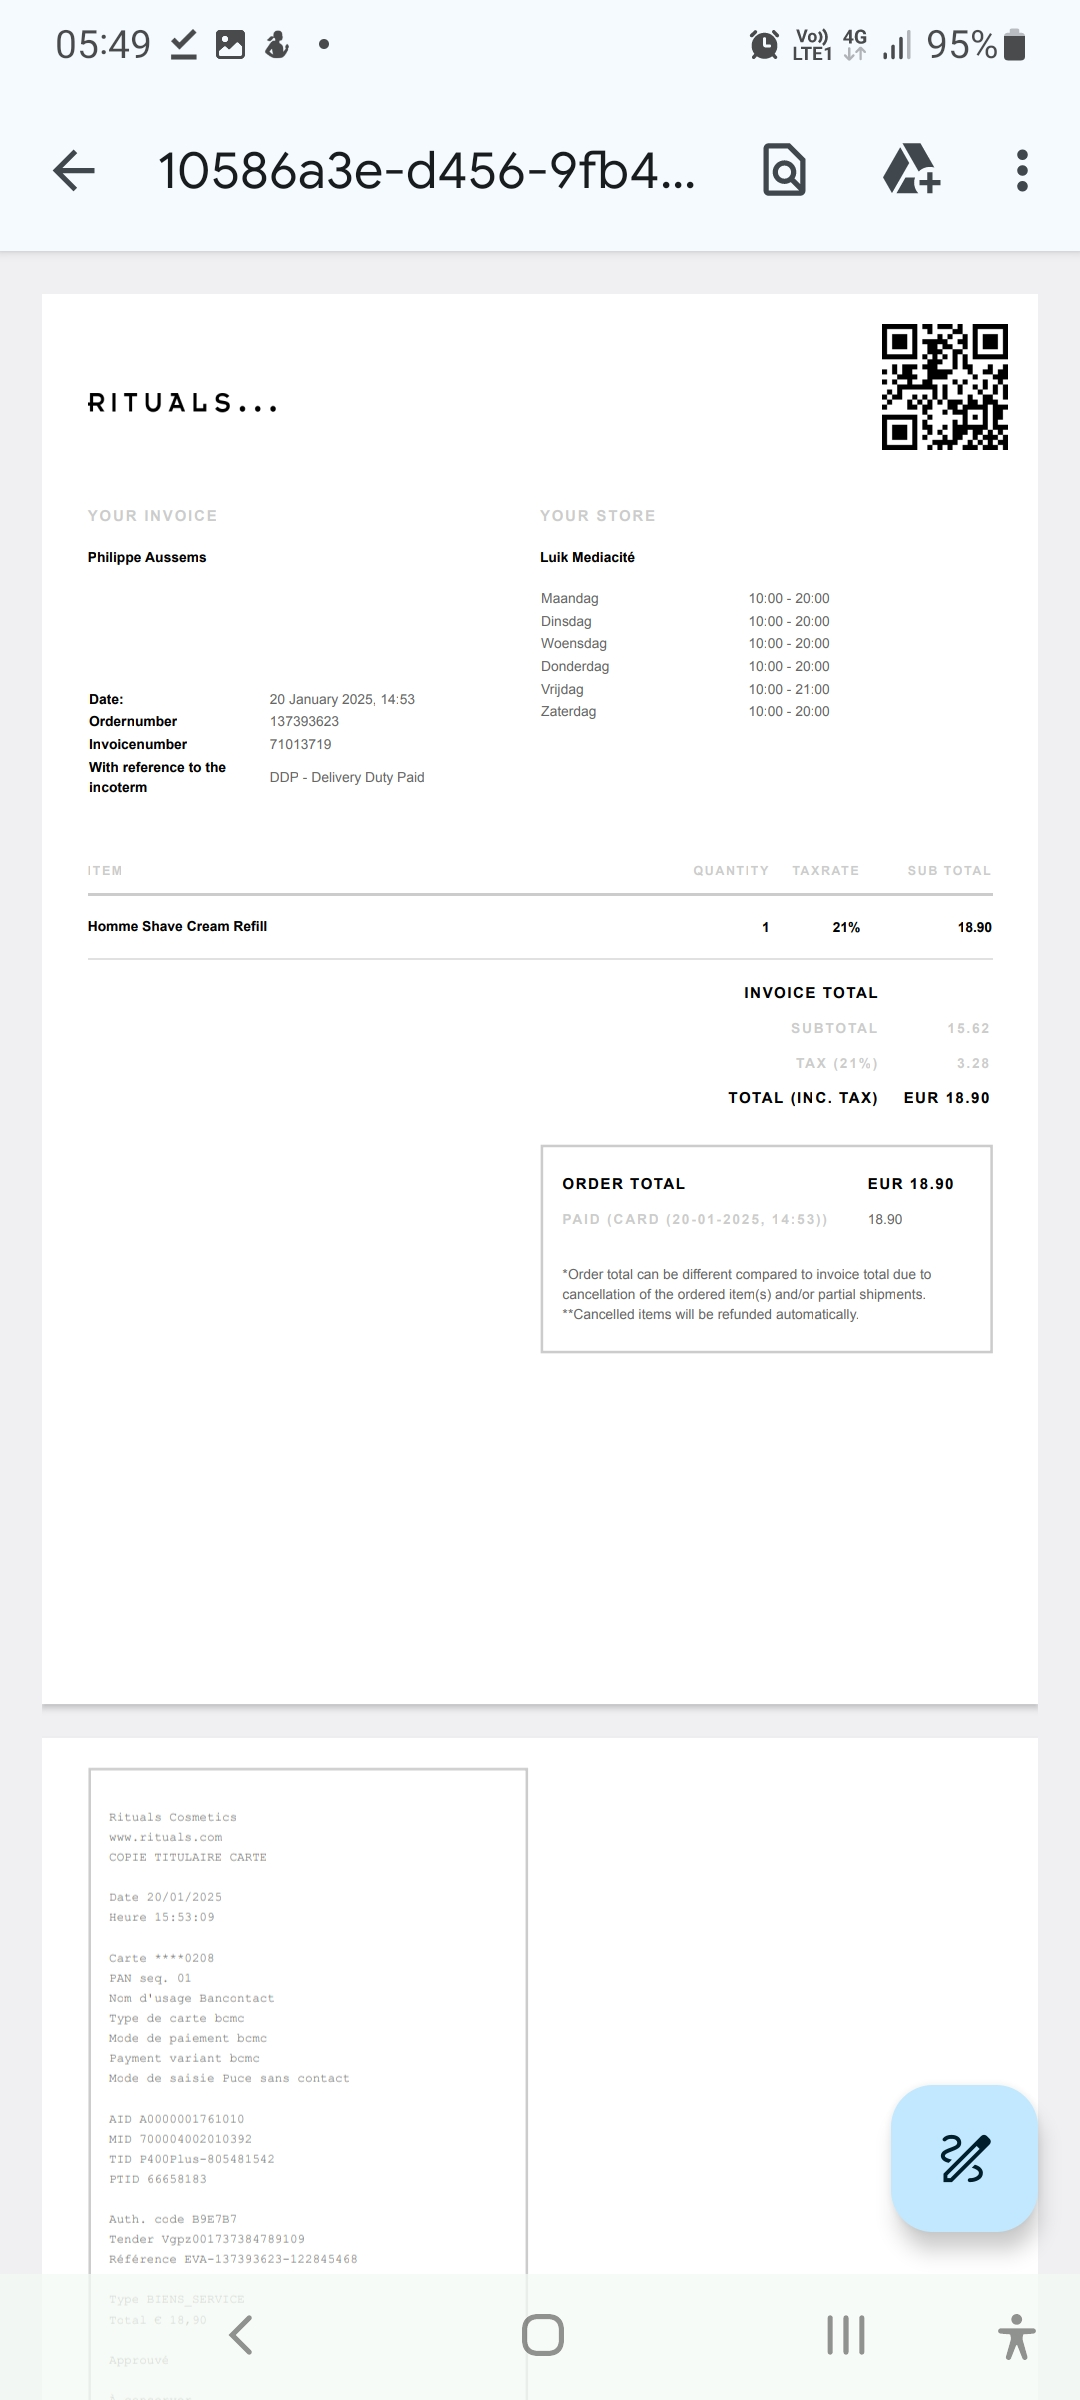
Task: Tap the Add to Drive icon
Action: tap(911, 170)
